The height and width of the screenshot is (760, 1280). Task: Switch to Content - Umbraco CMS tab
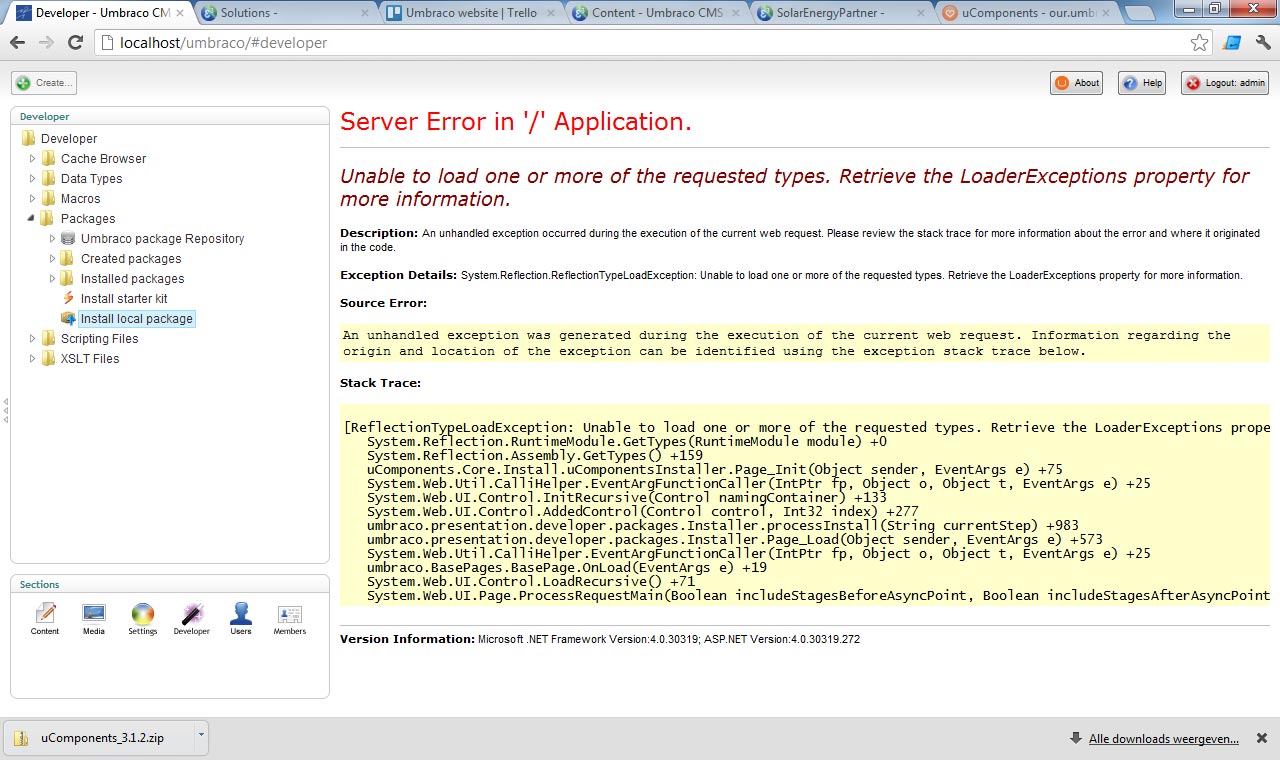pos(655,13)
